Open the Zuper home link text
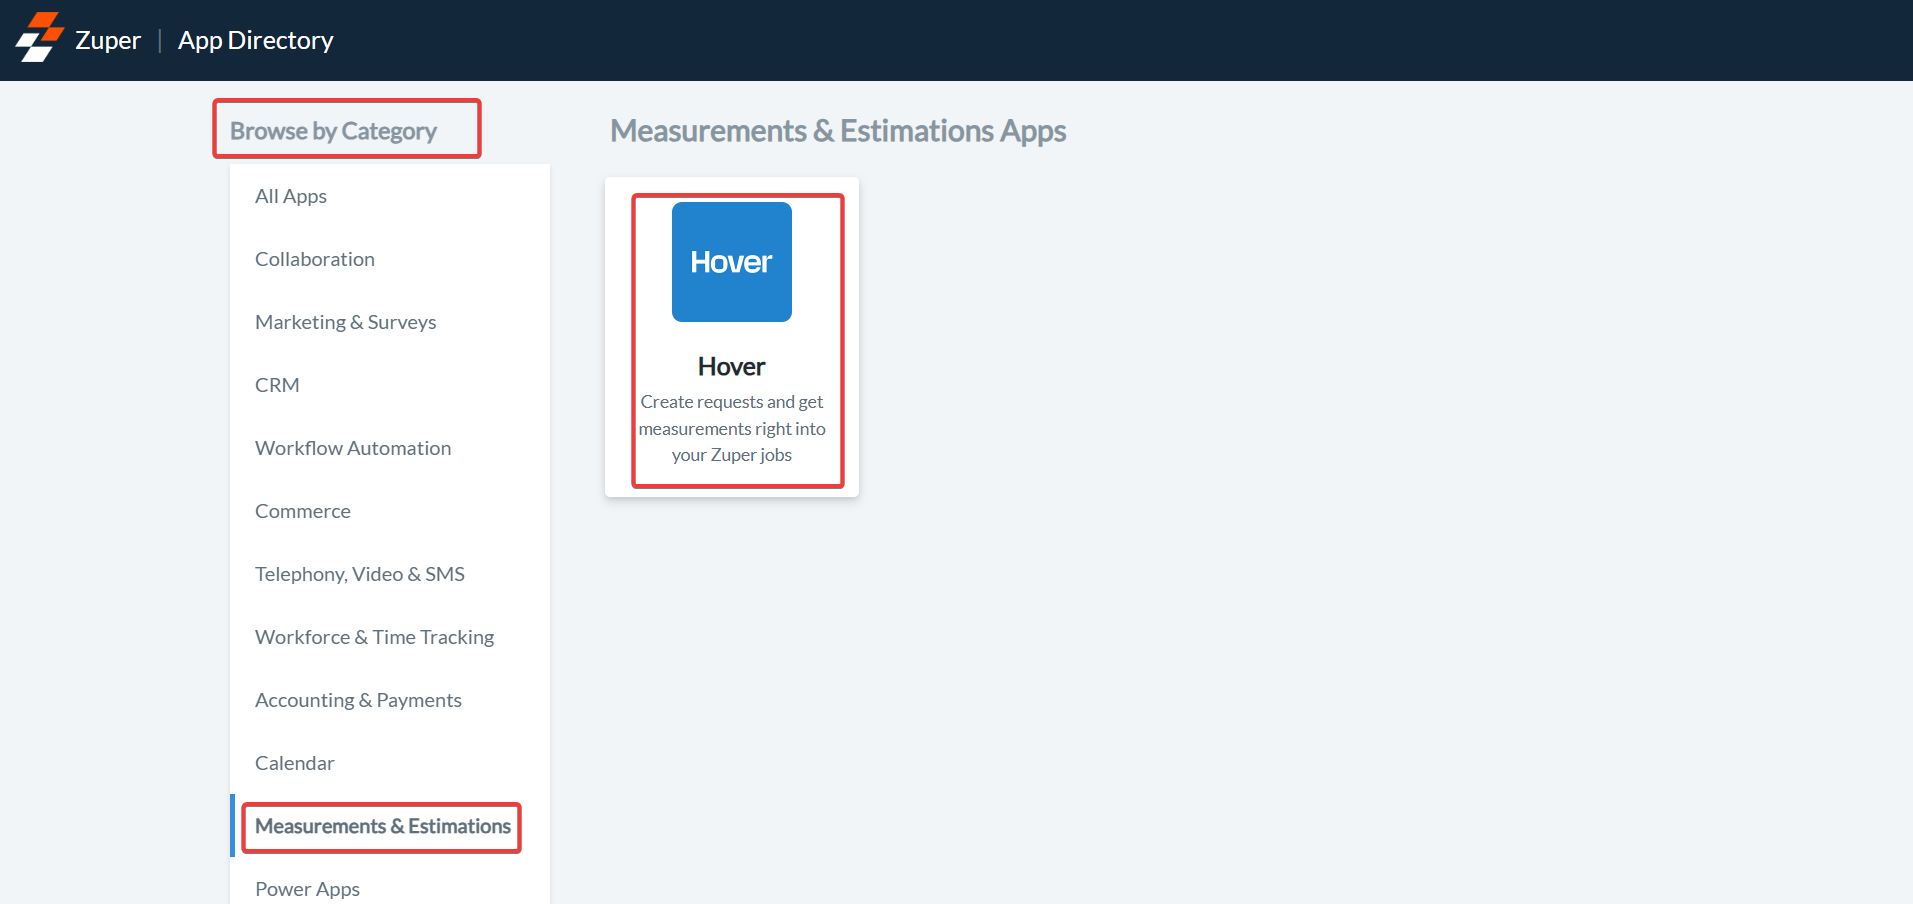The height and width of the screenshot is (904, 1913). (108, 40)
